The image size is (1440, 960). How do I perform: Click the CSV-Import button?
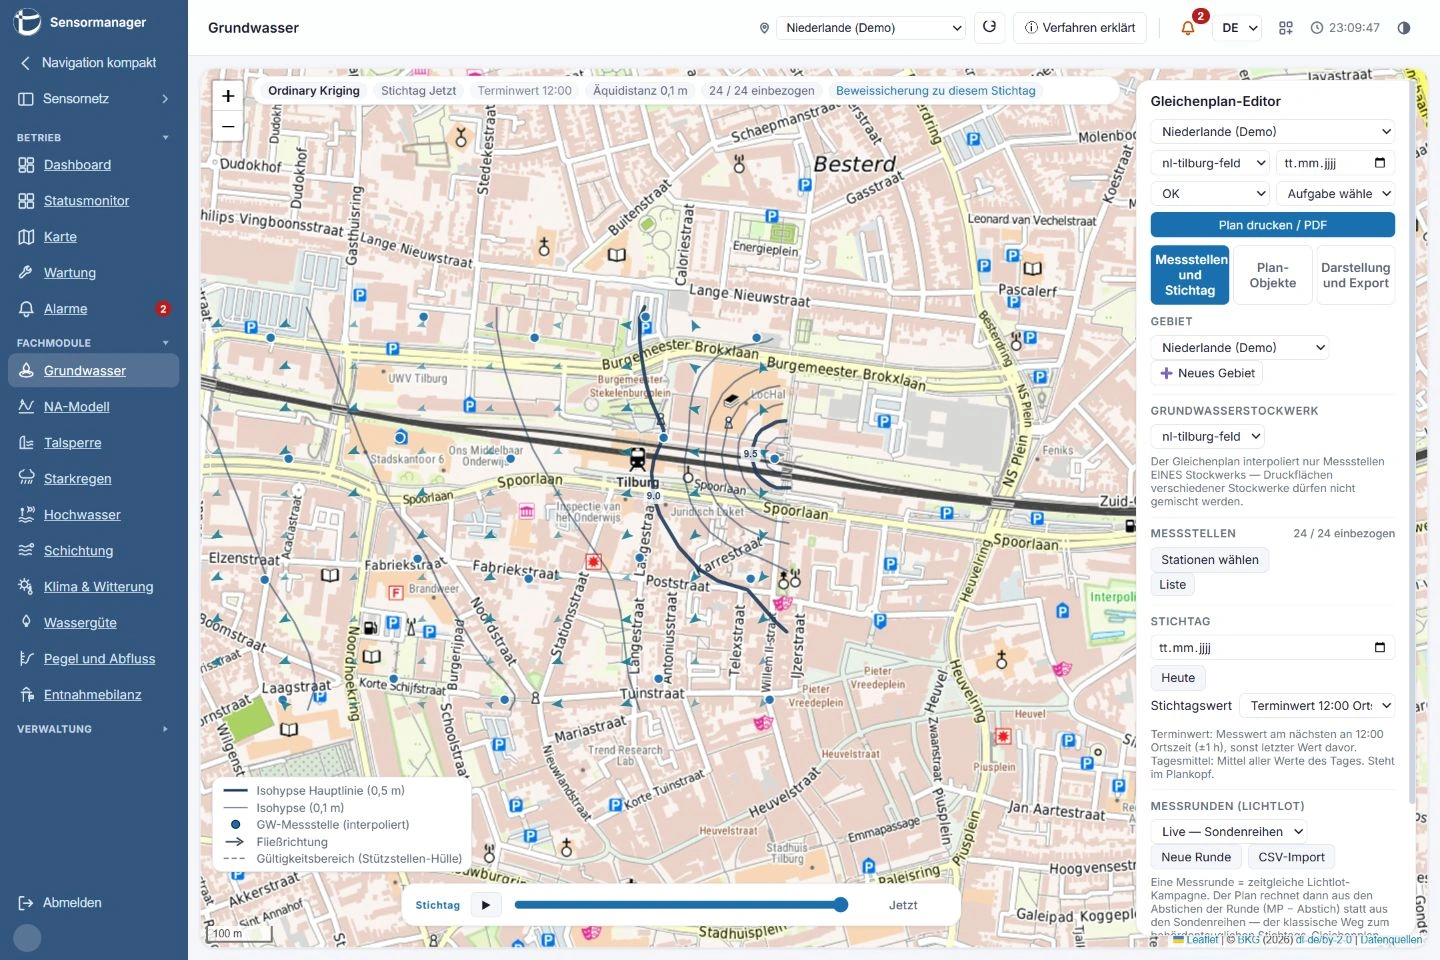tap(1291, 857)
